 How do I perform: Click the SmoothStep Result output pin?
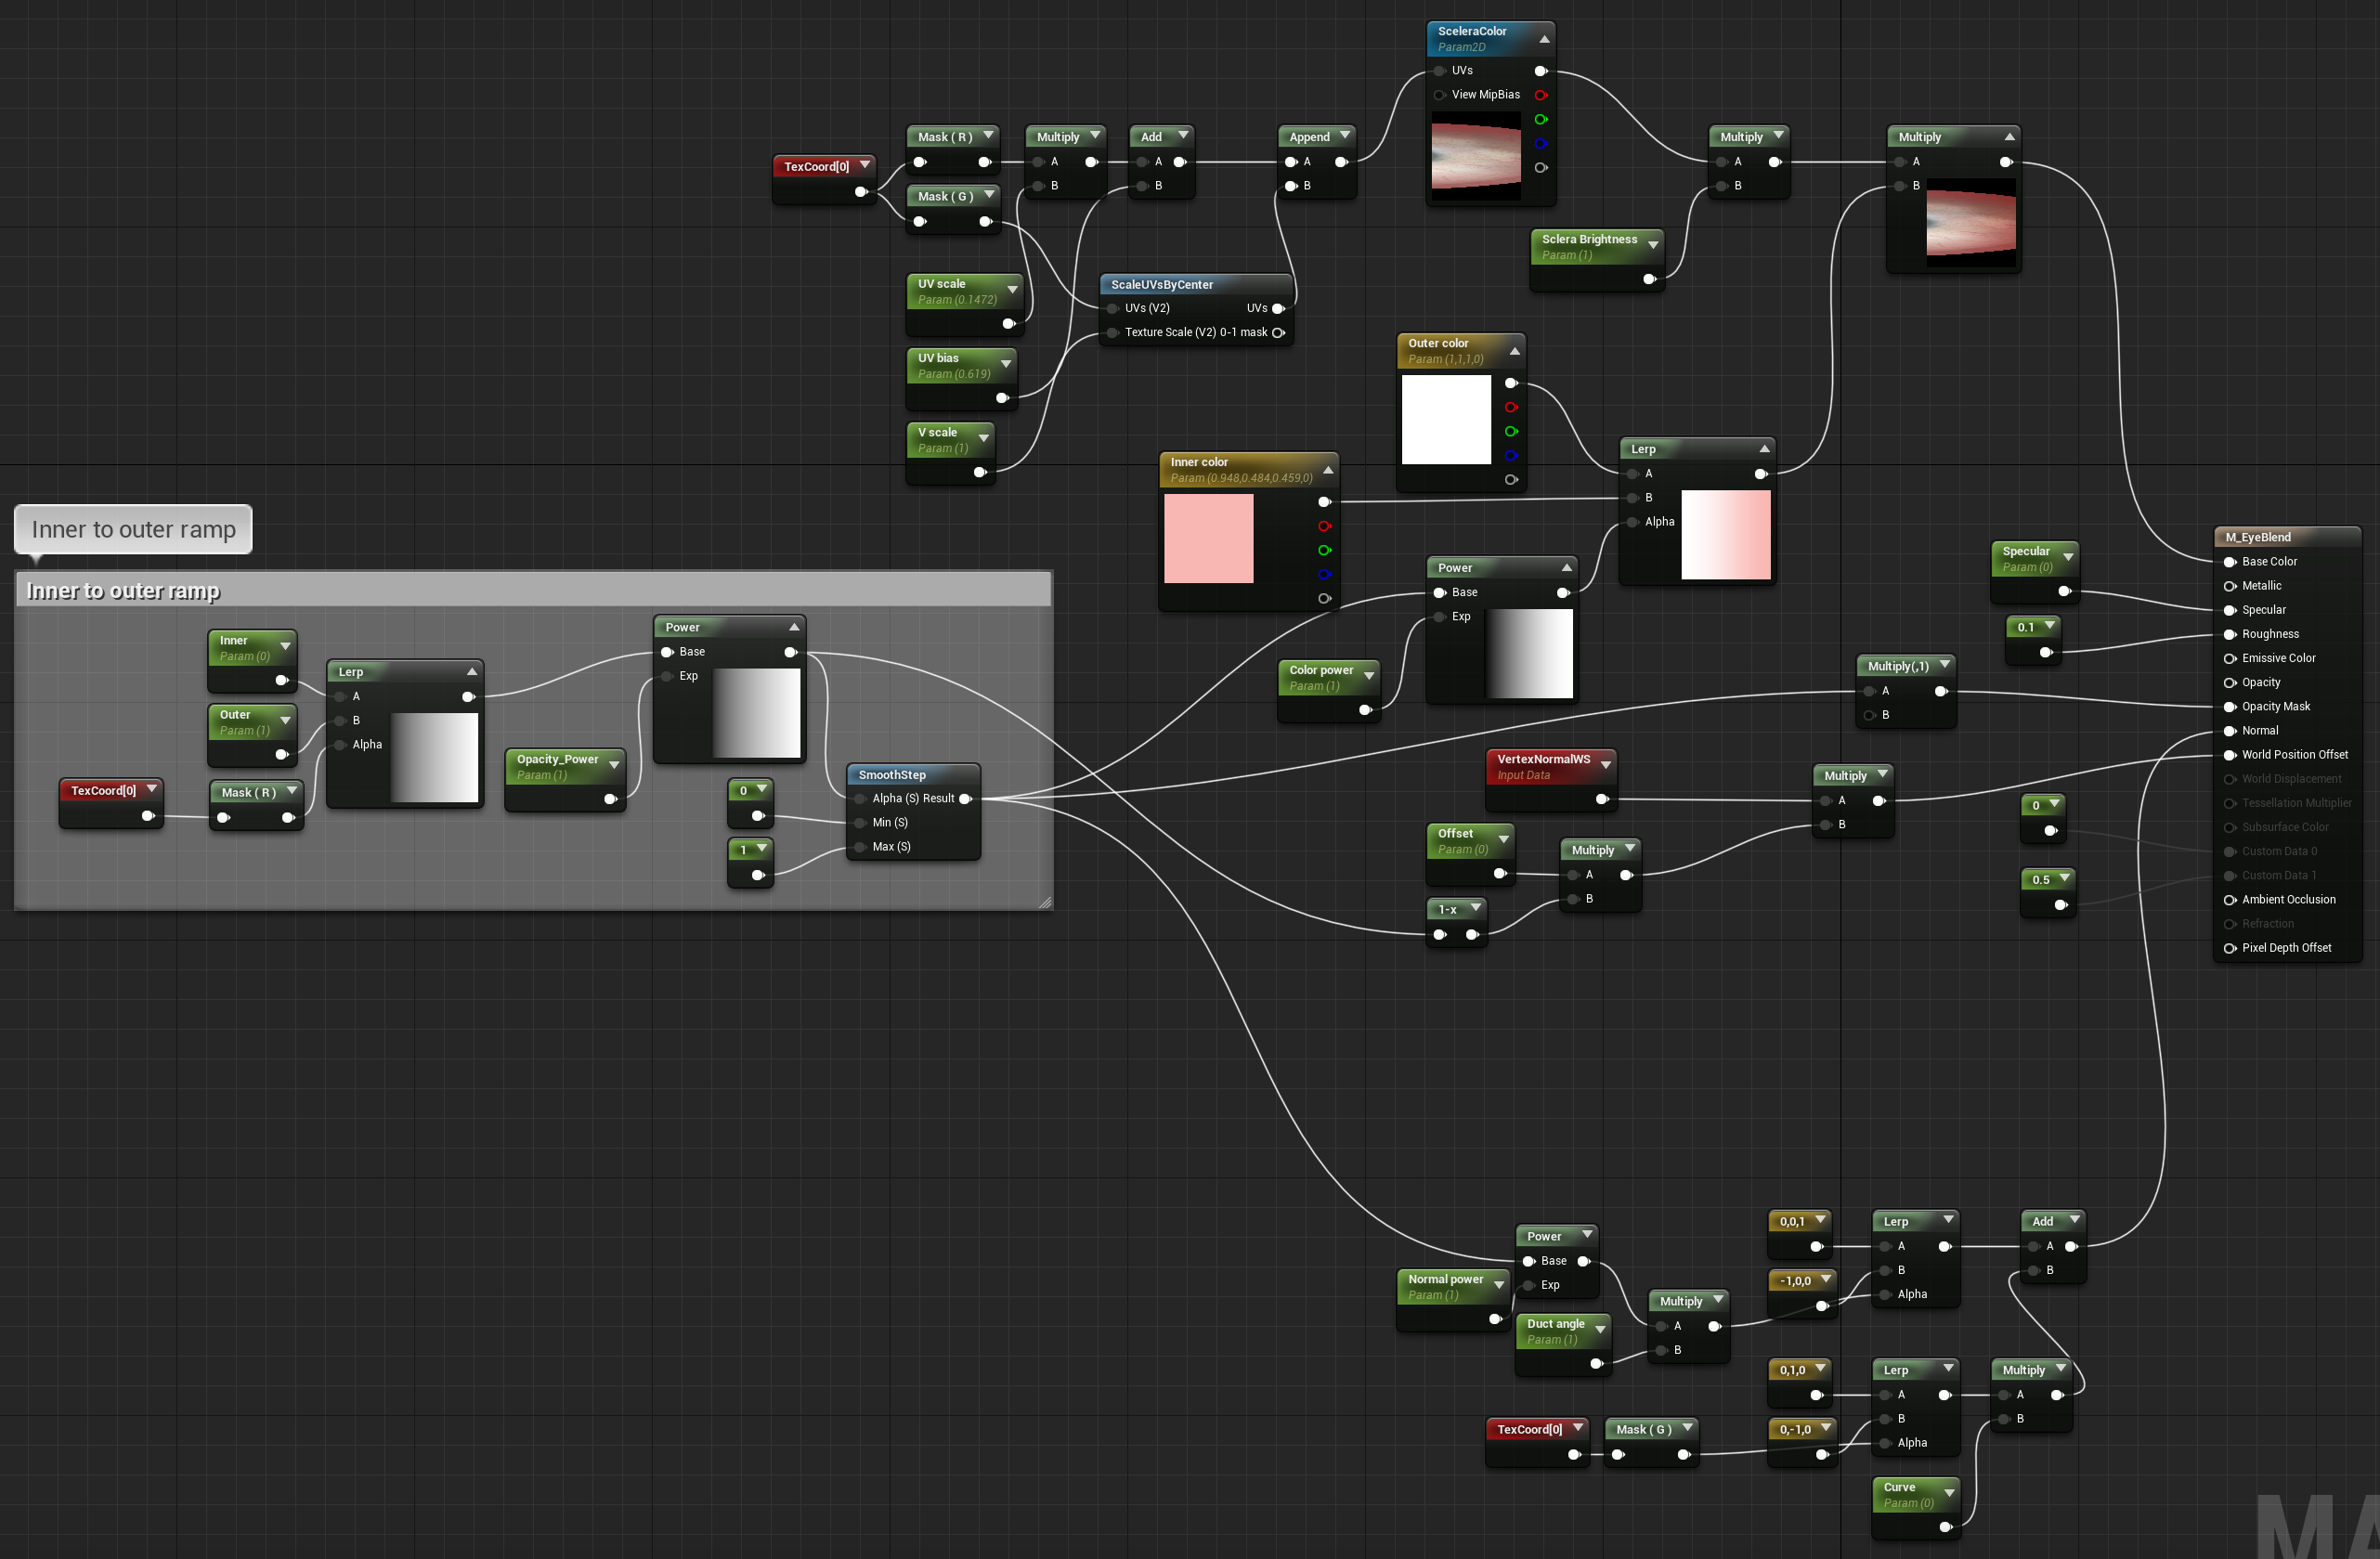(x=965, y=799)
